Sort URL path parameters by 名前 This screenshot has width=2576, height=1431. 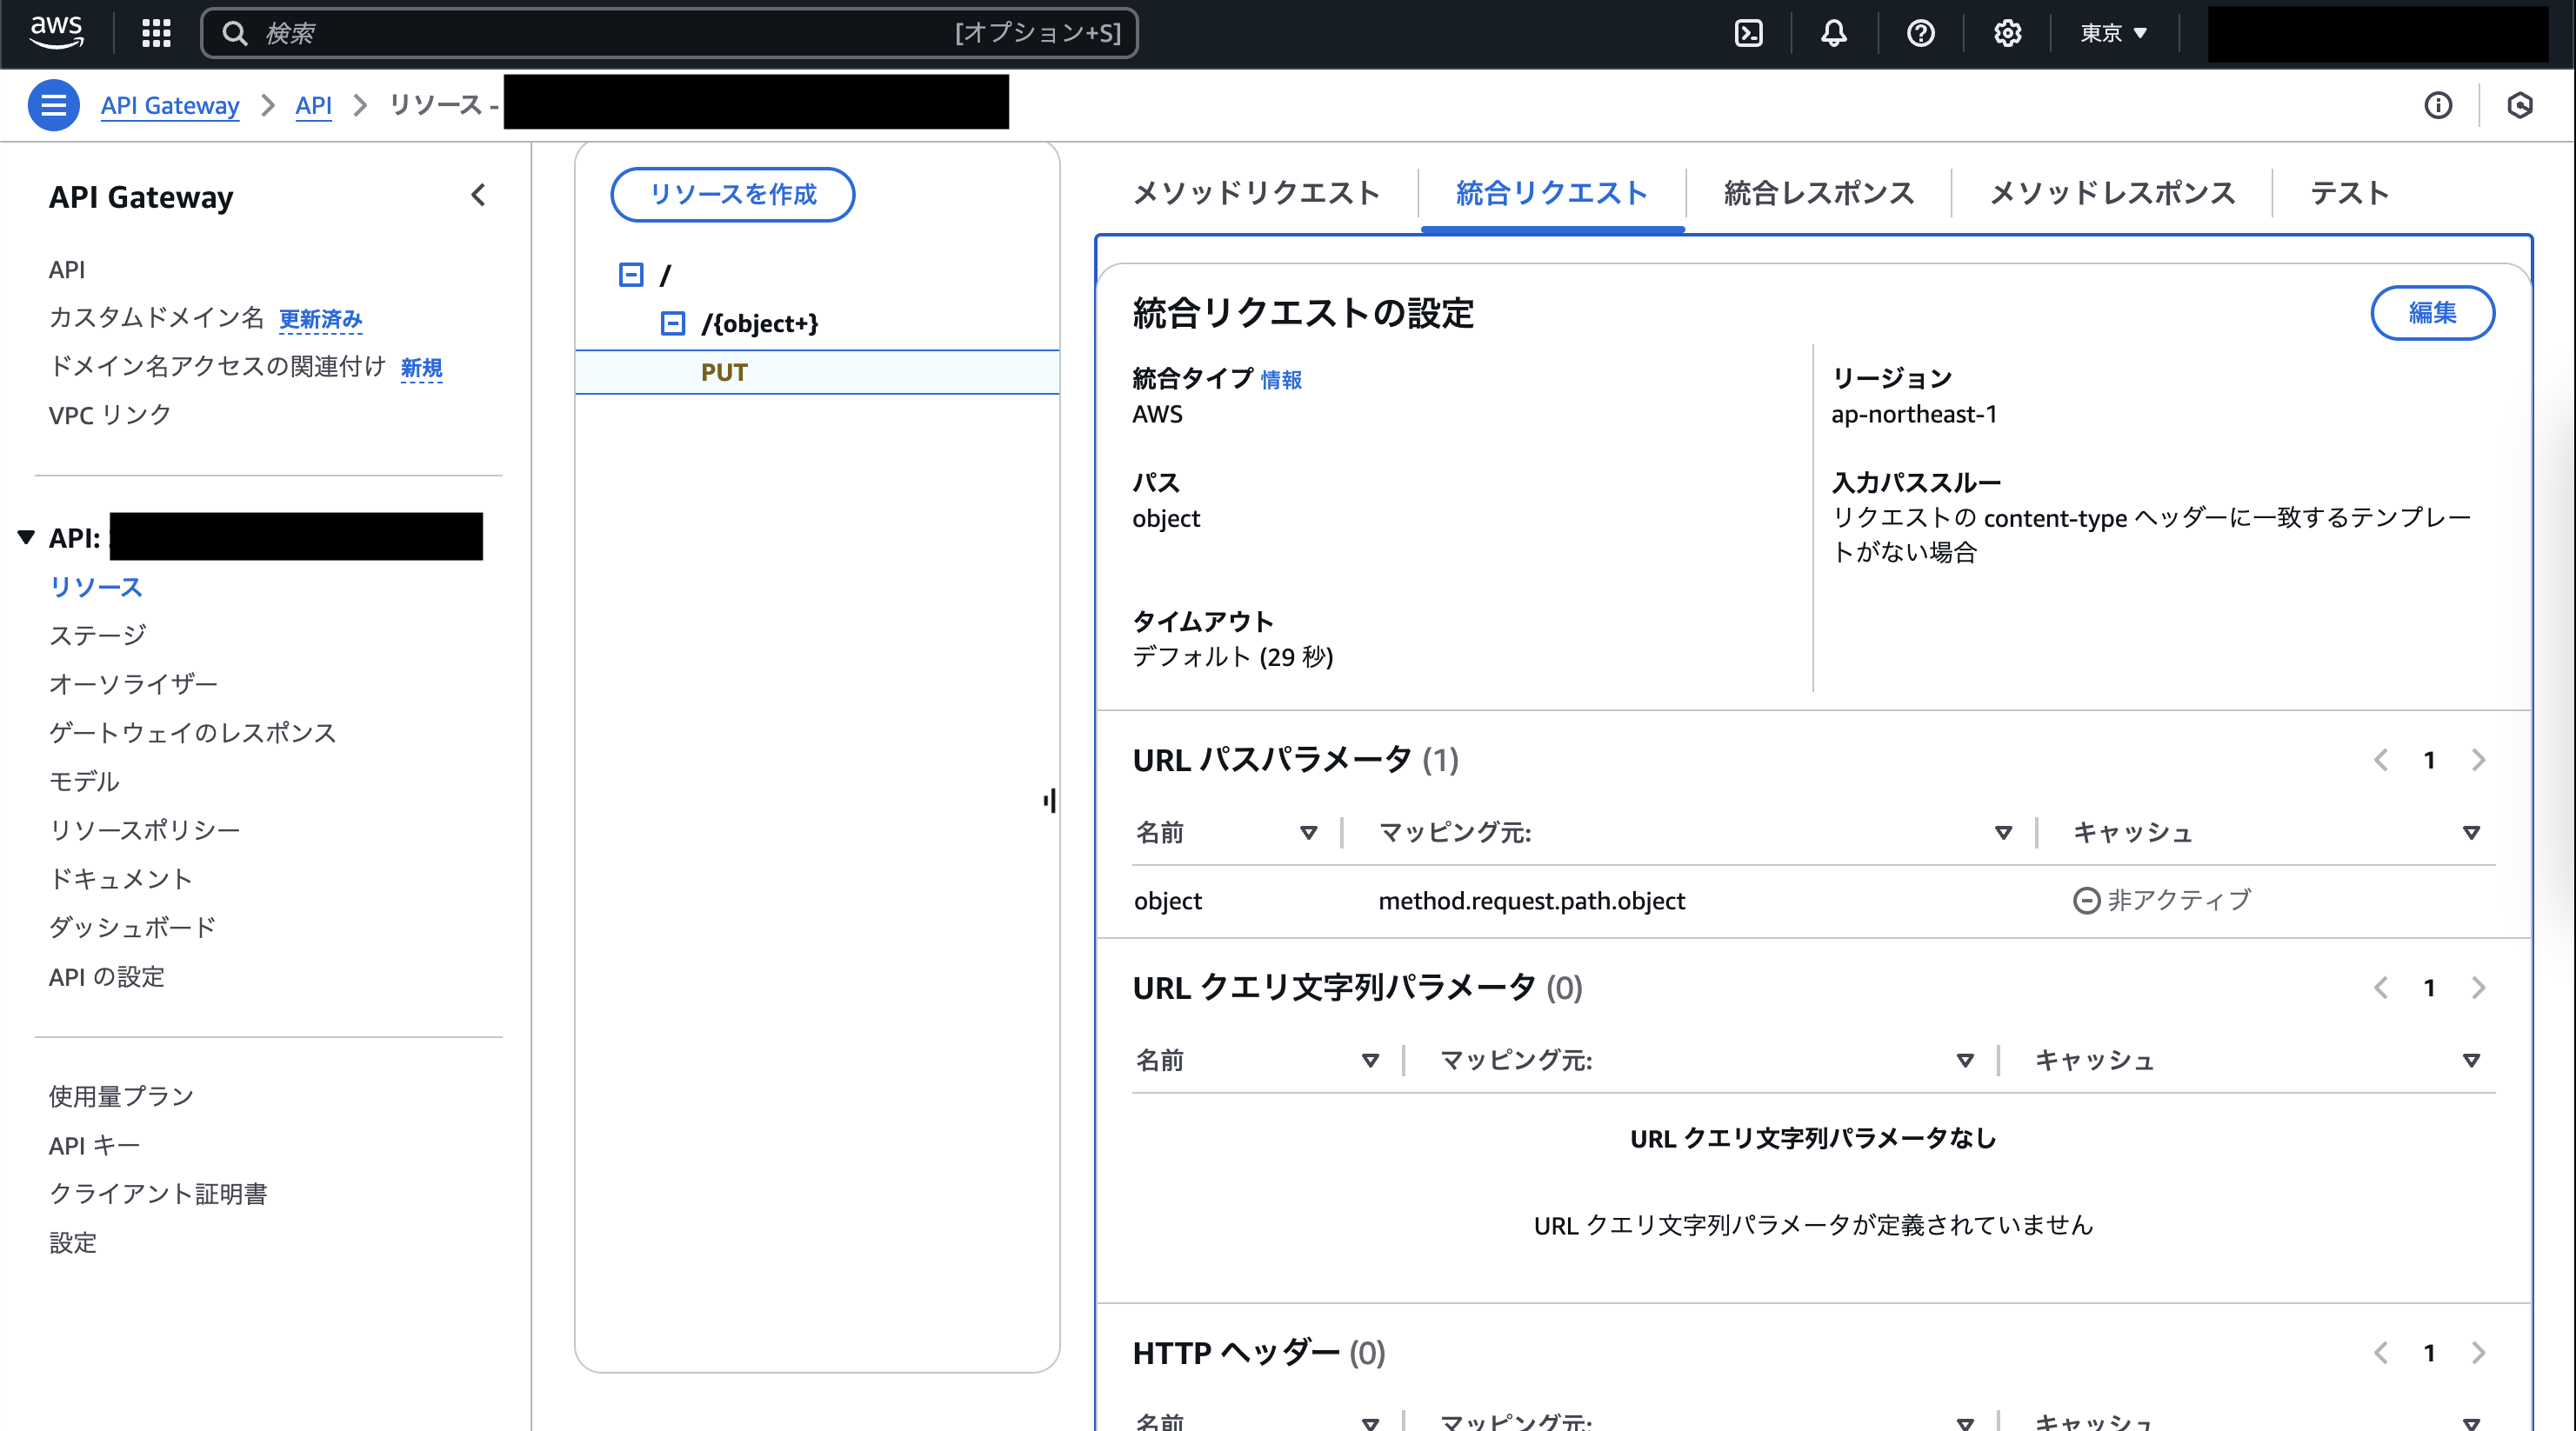1308,832
